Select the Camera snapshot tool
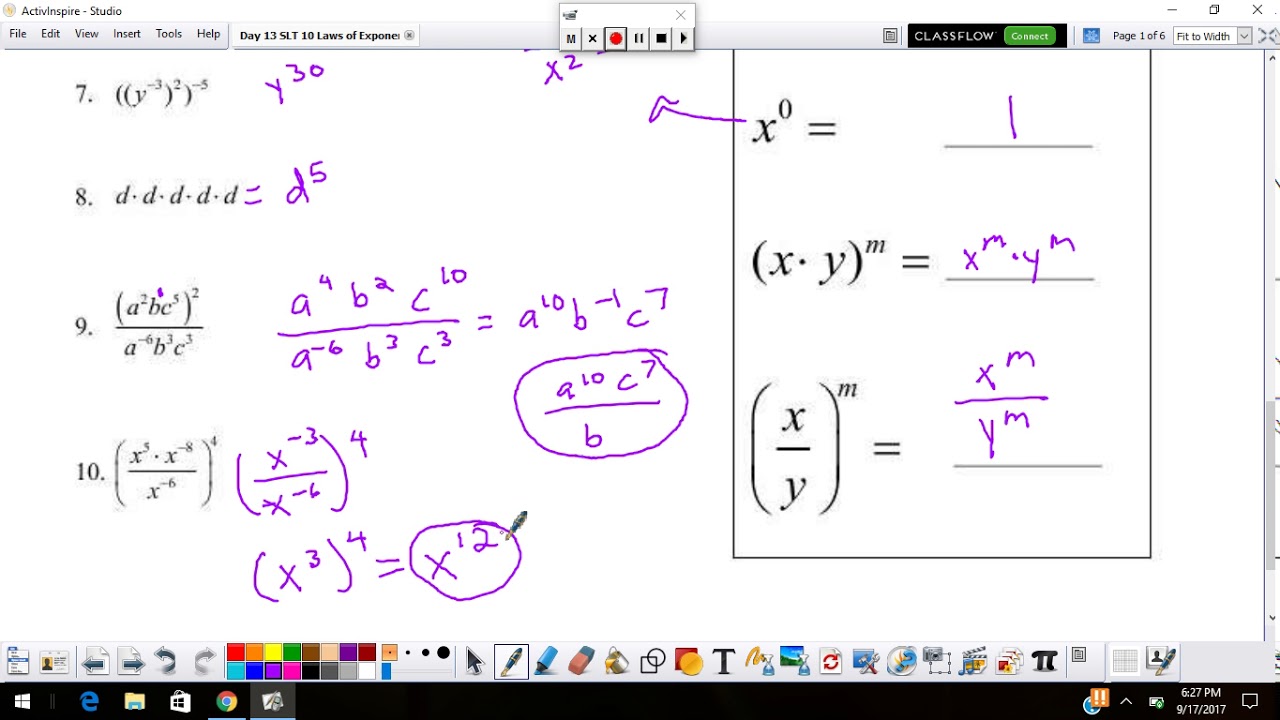This screenshot has width=1280, height=720. tap(937, 661)
